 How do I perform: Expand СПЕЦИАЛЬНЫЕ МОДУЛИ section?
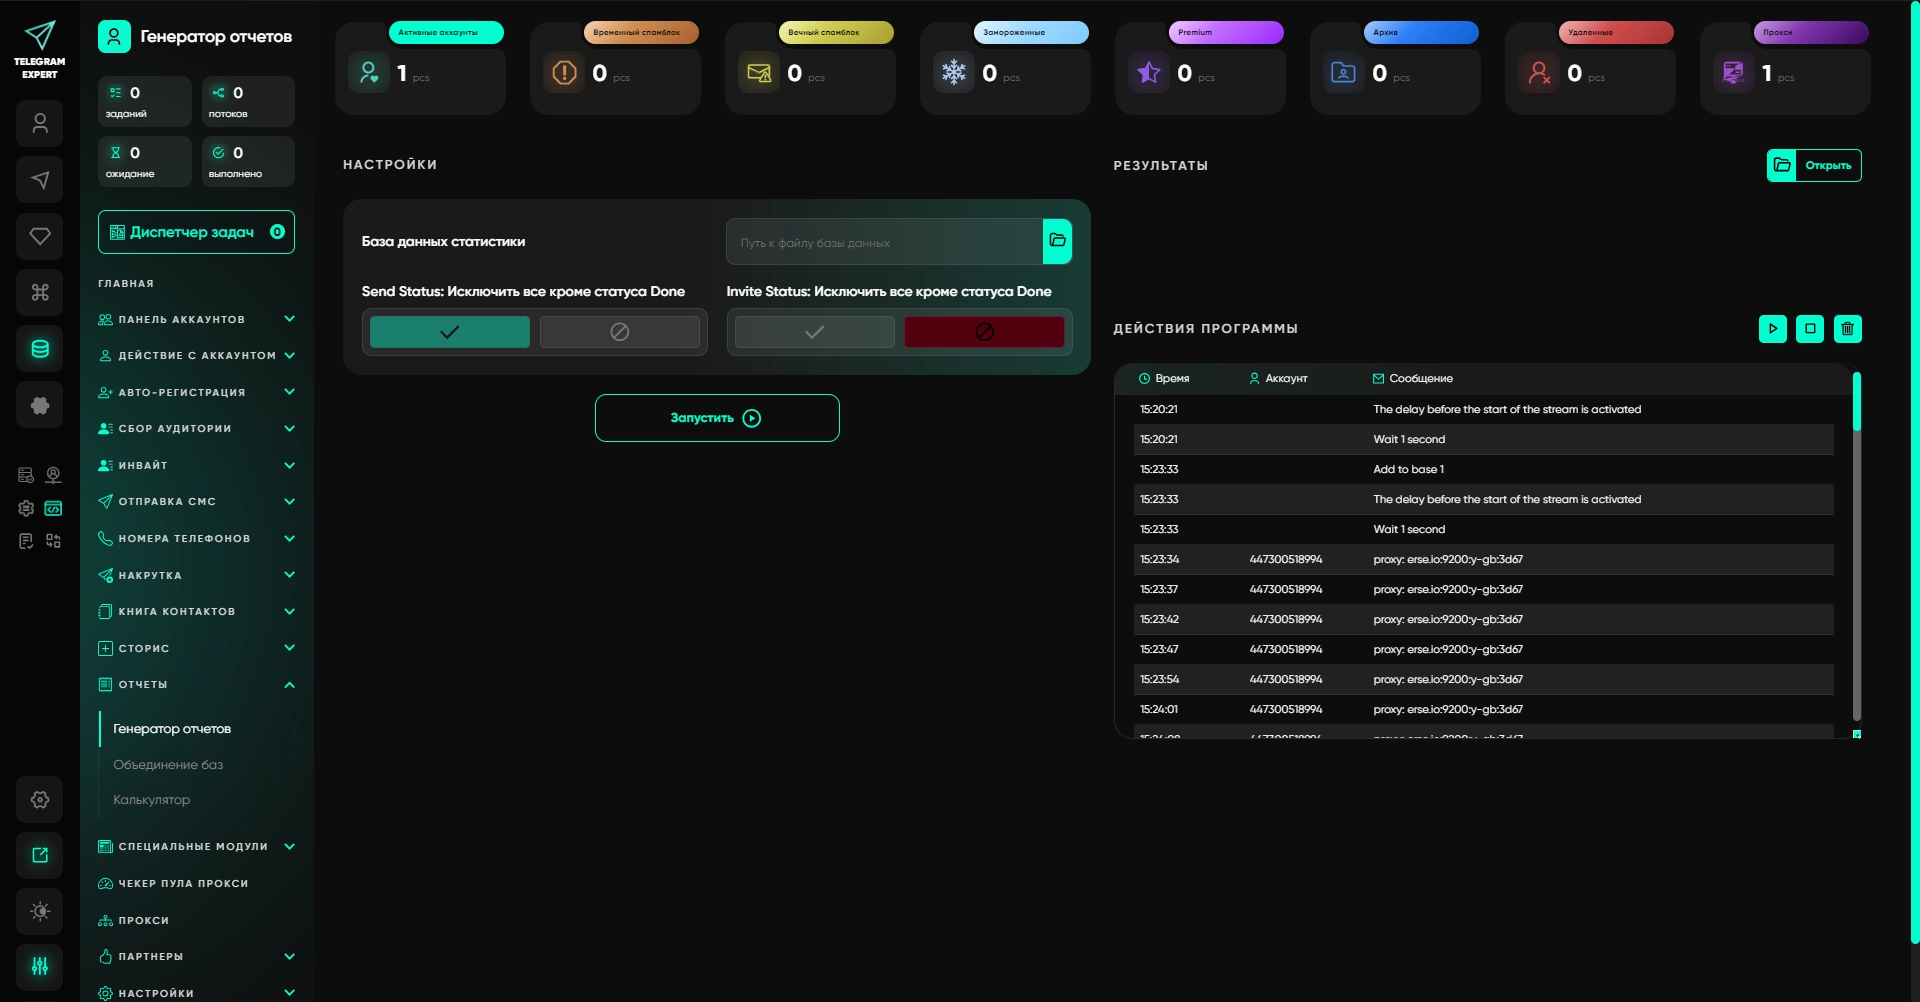pyautogui.click(x=196, y=847)
